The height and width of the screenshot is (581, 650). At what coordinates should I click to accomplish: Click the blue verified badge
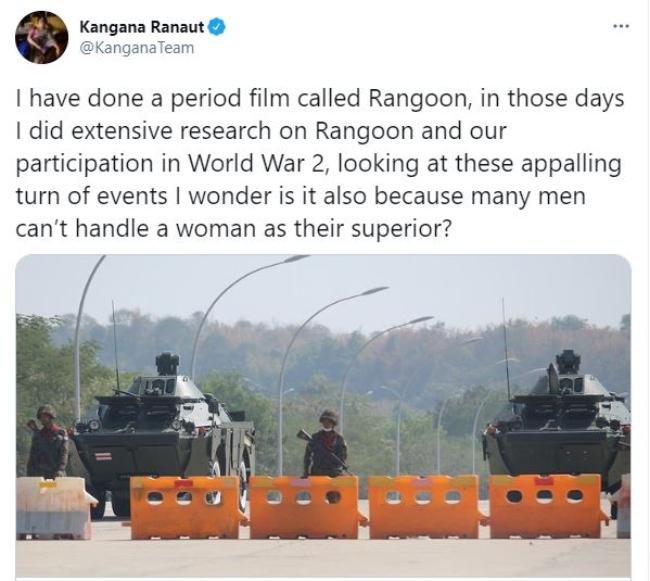216,27
